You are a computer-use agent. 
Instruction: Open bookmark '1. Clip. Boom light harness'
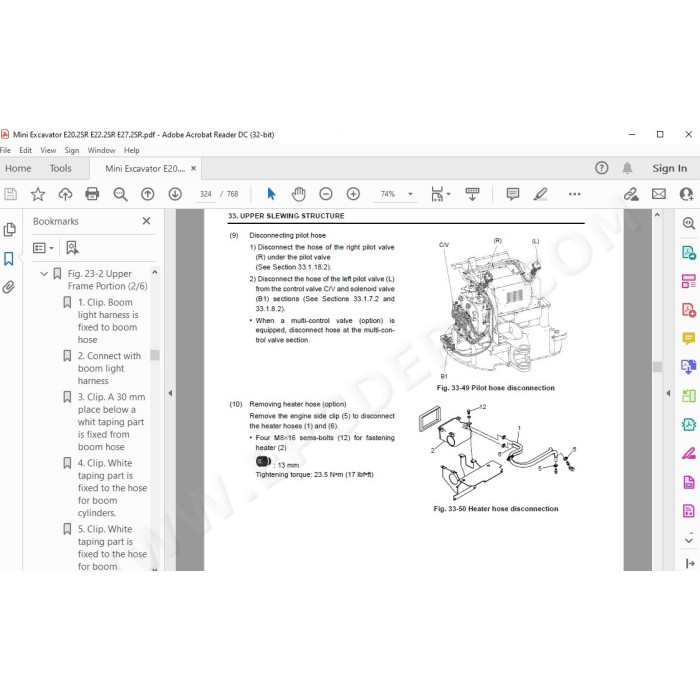click(107, 321)
